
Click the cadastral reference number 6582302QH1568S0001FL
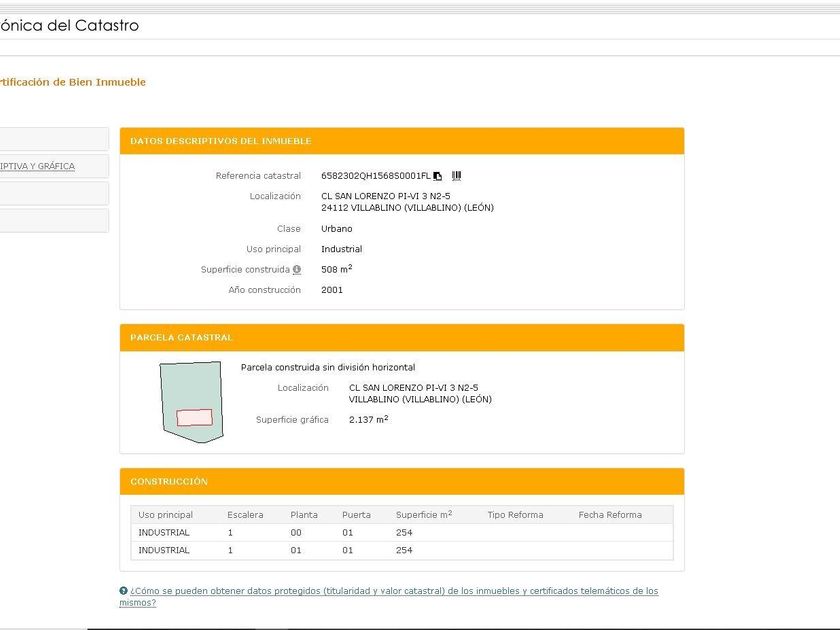375,176
